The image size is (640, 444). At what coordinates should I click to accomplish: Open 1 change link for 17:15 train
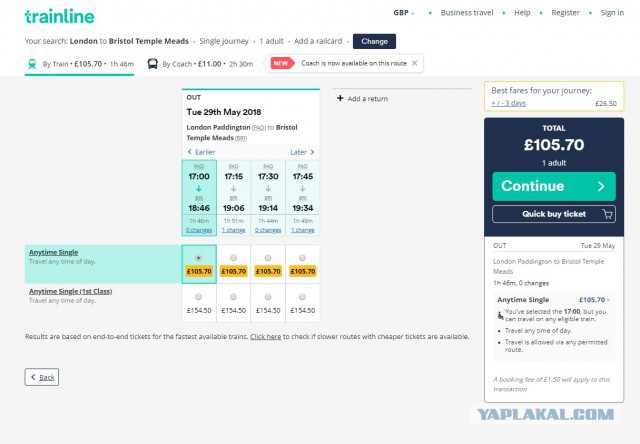[233, 230]
